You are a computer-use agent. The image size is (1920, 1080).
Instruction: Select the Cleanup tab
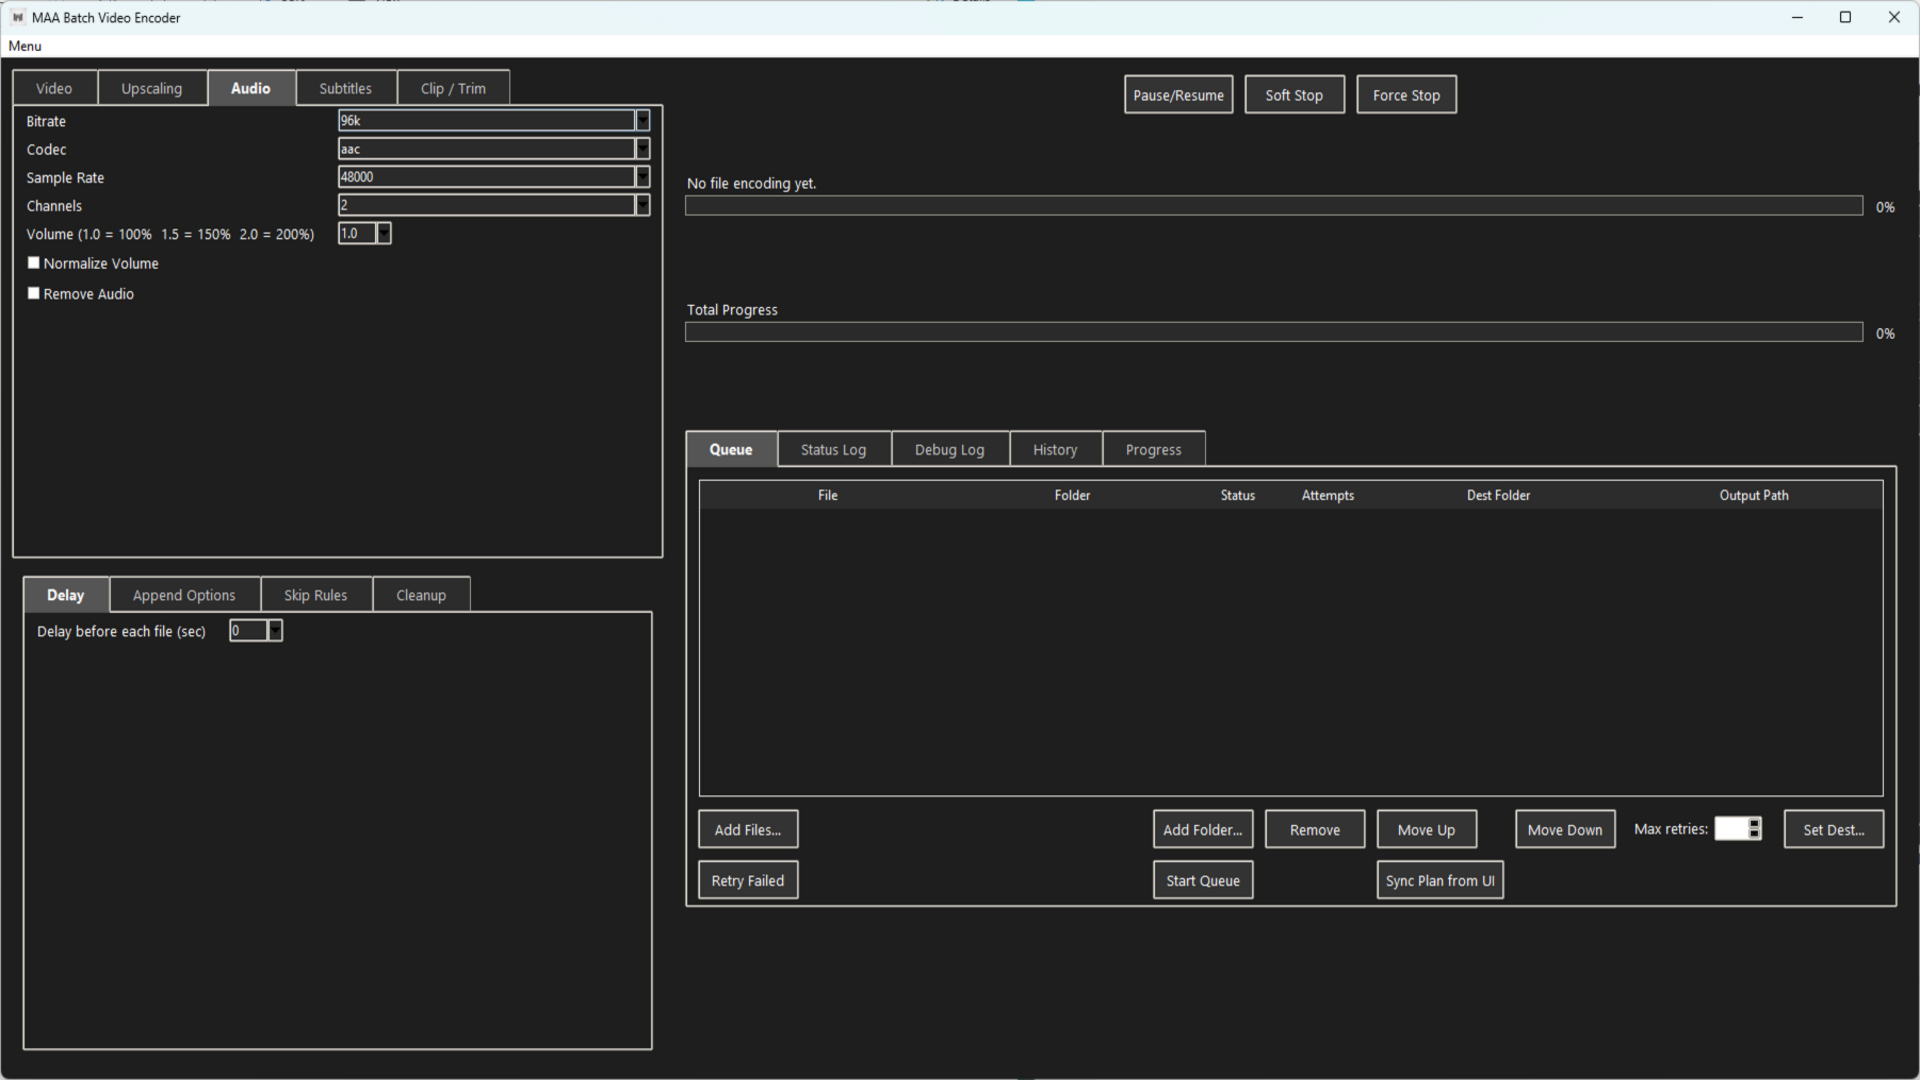421,594
